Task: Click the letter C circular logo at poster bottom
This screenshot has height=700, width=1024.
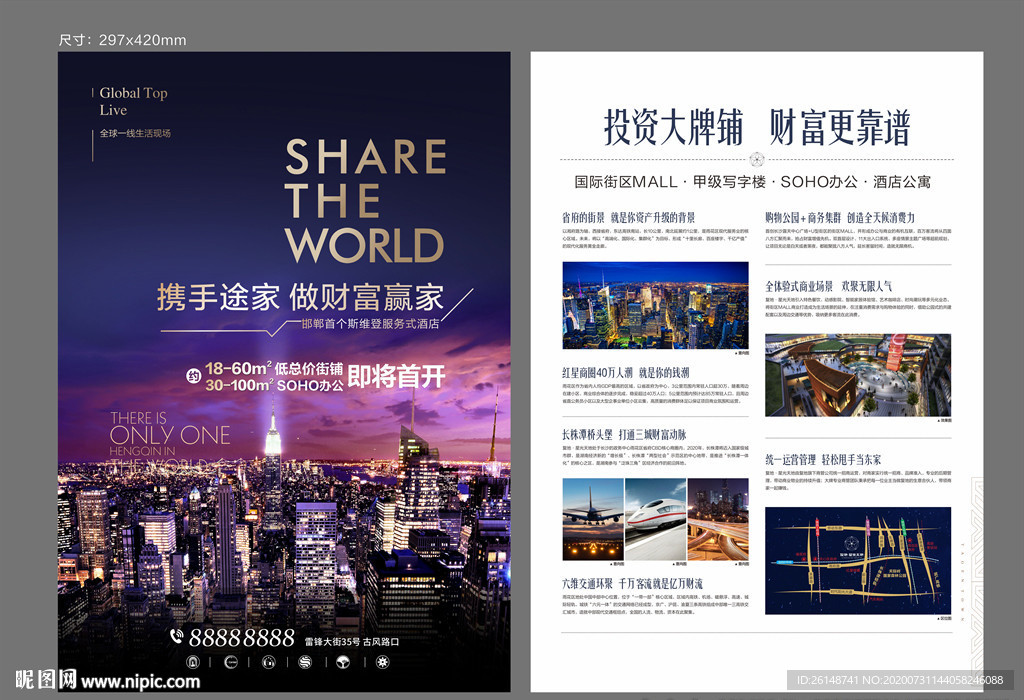Action: pyautogui.click(x=231, y=662)
